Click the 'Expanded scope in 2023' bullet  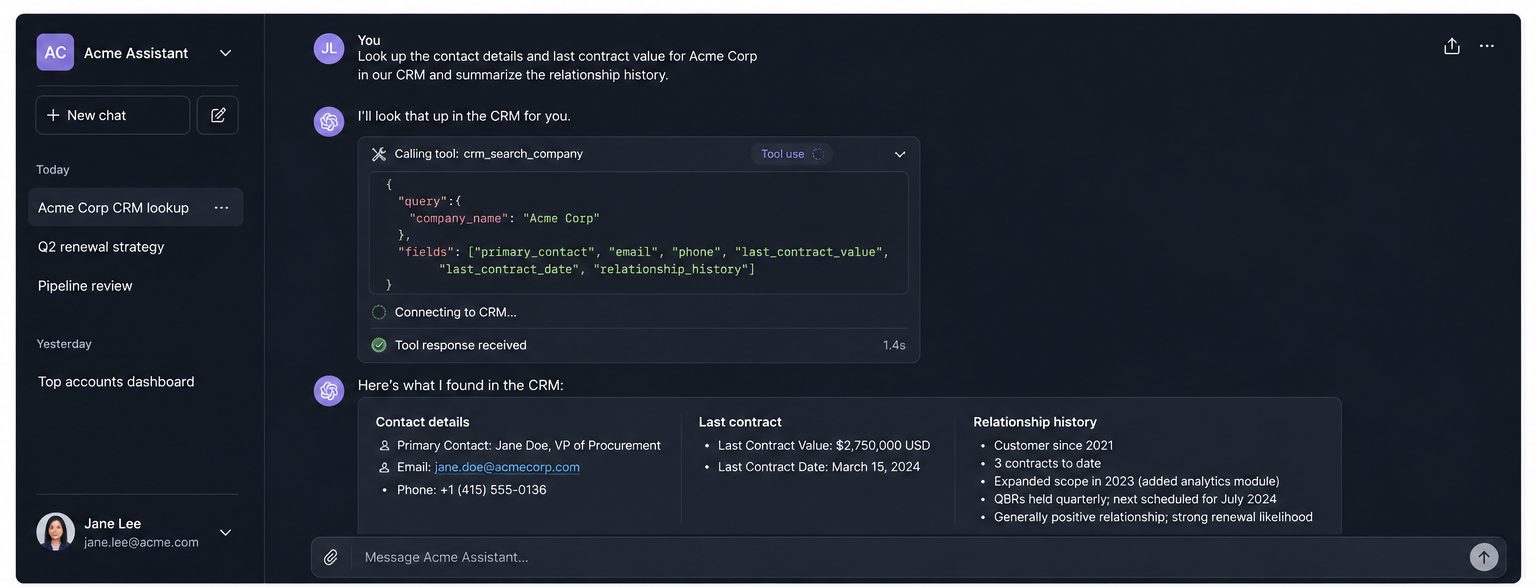1137,481
